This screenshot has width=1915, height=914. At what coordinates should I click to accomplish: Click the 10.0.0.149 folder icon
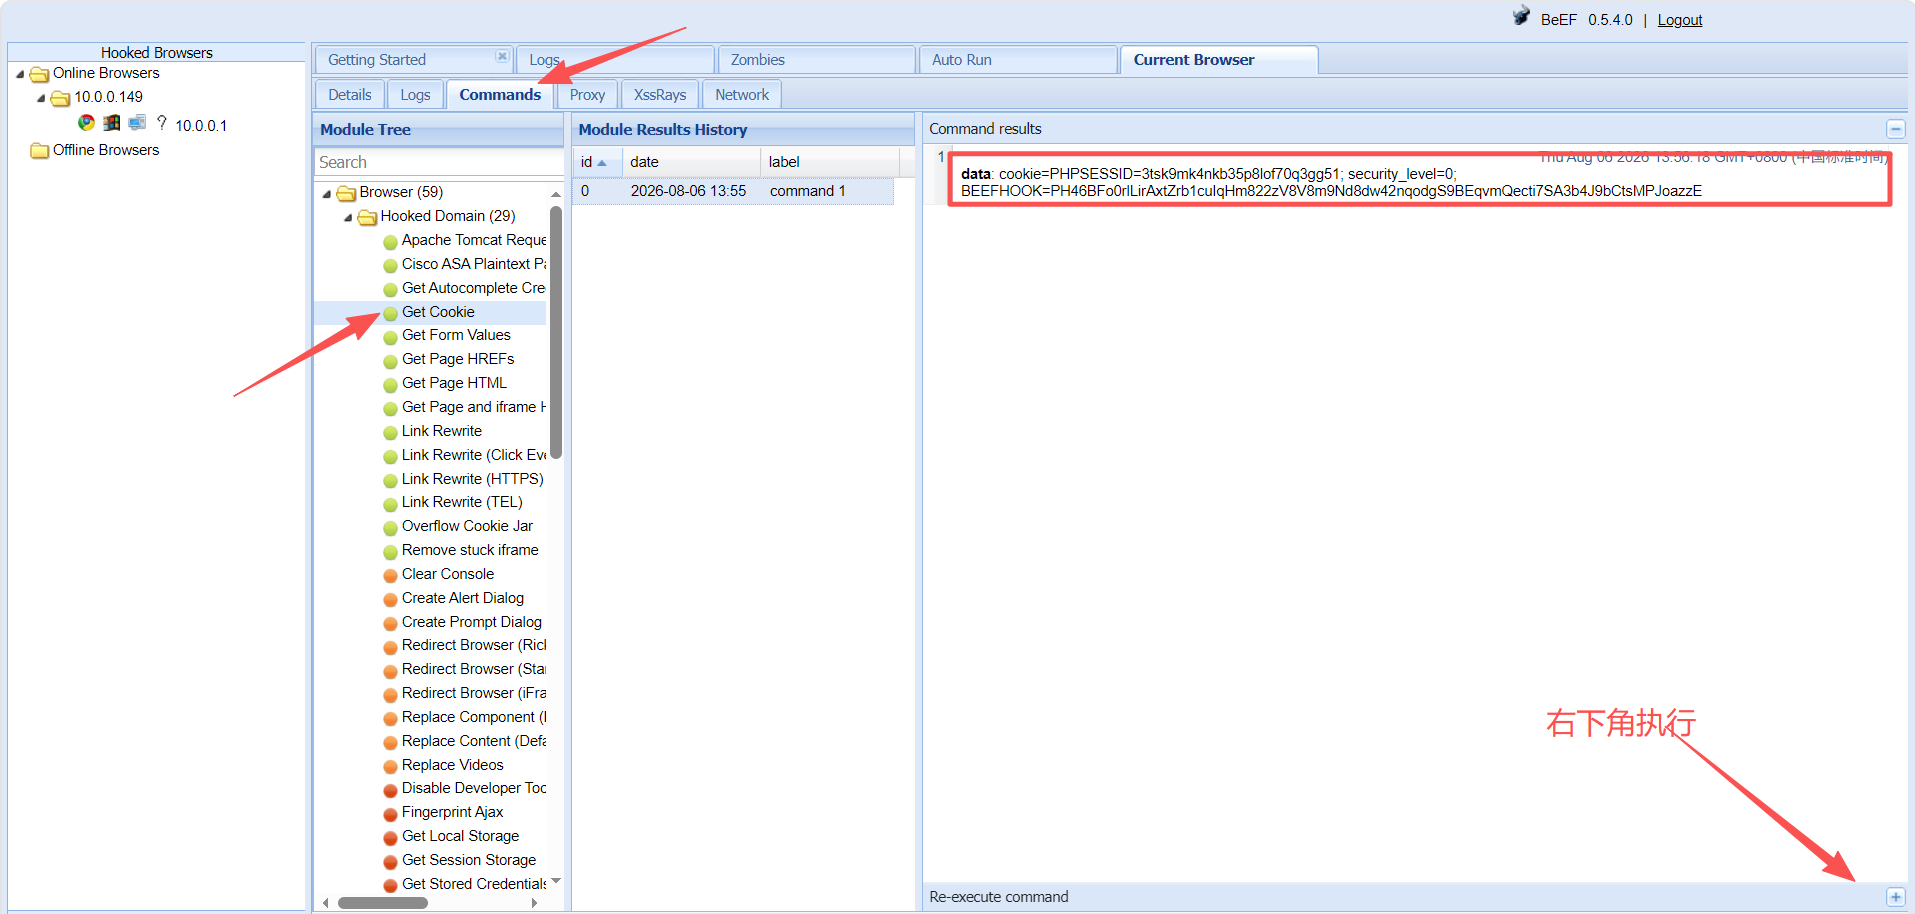pyautogui.click(x=61, y=98)
